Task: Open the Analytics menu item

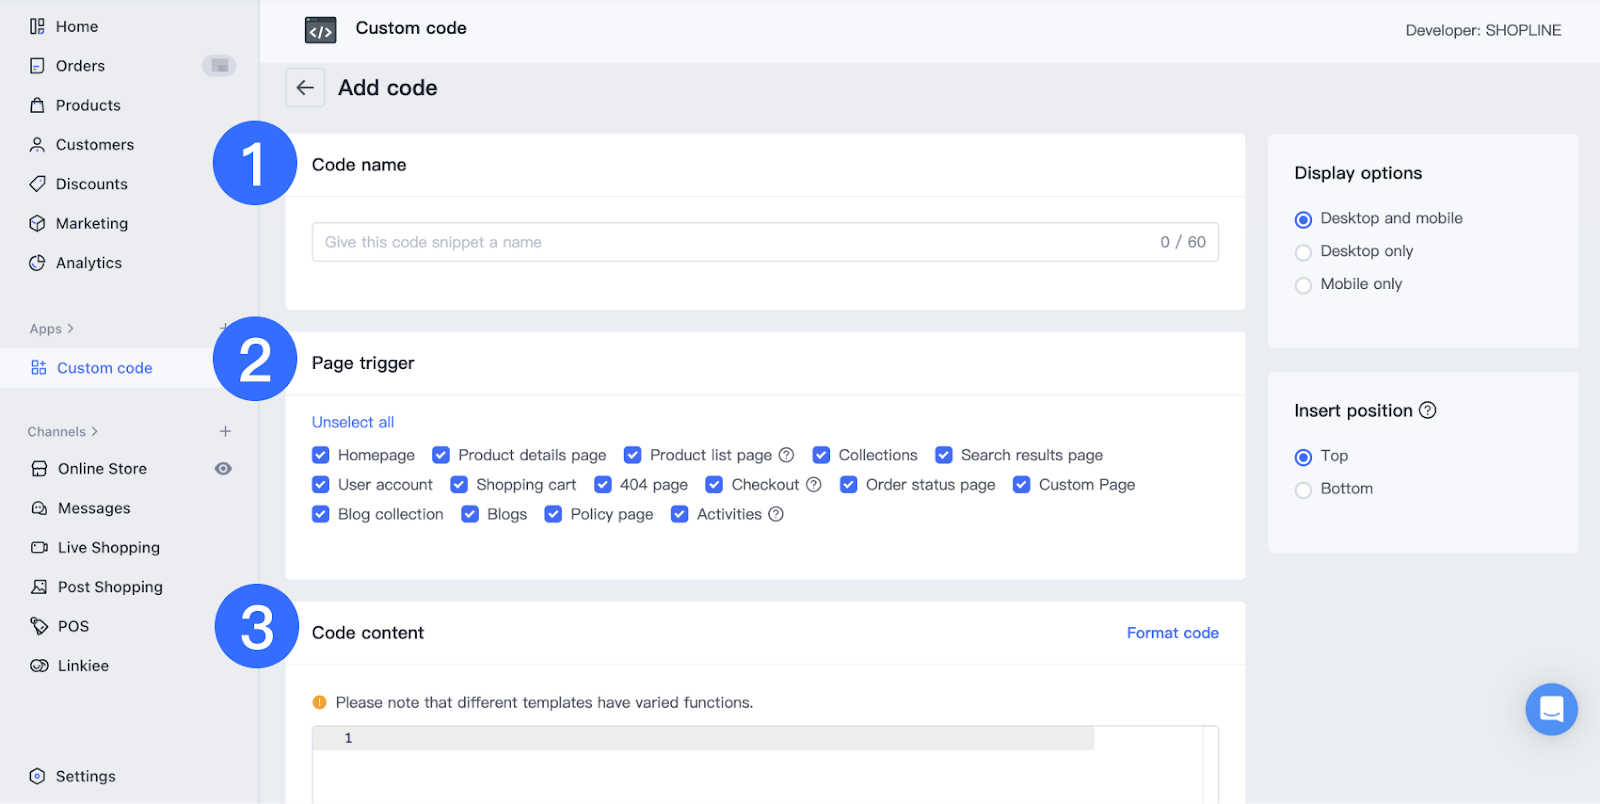Action: pos(88,263)
